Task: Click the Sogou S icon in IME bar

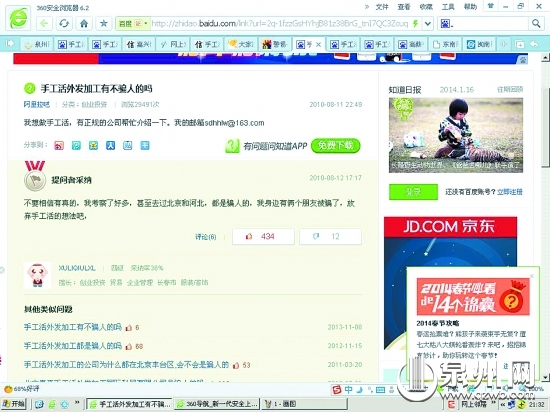Action: click(x=337, y=390)
